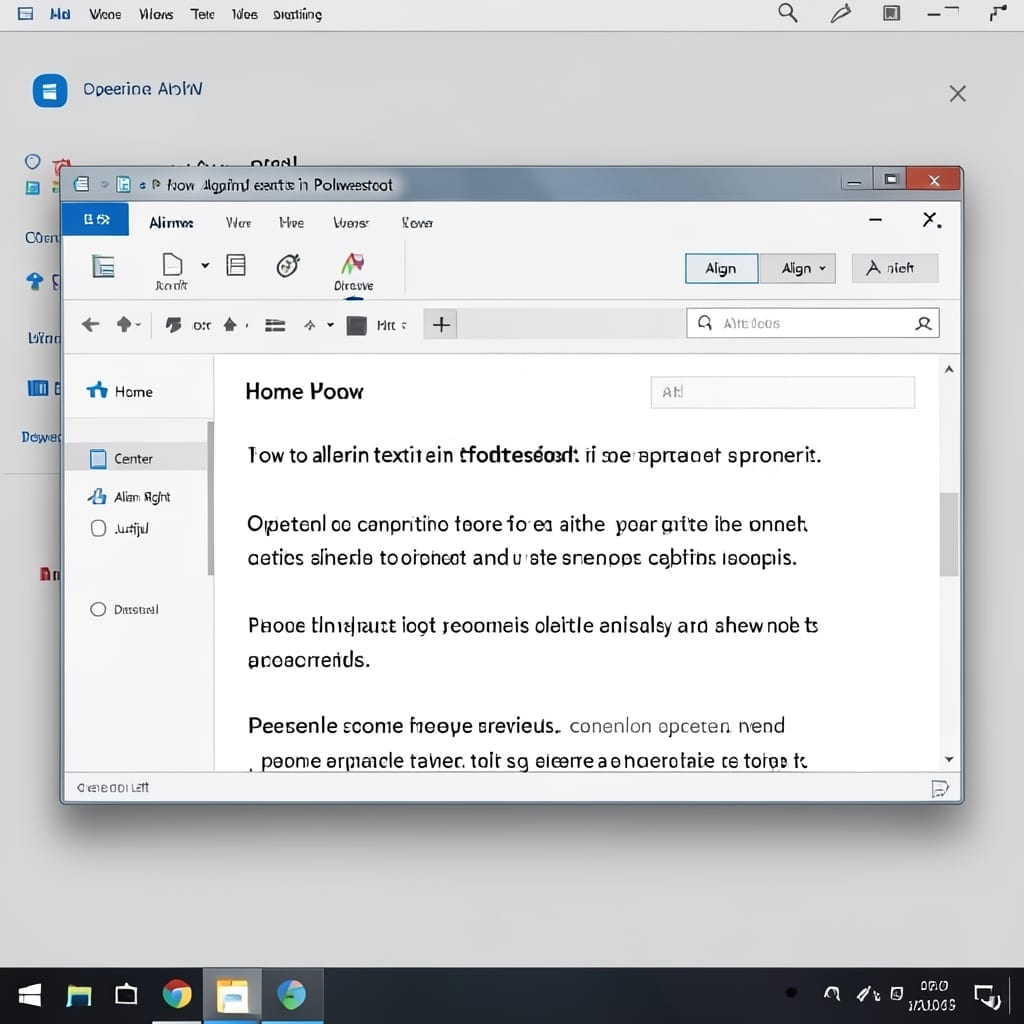
Task: Click the square panel icon in top bar
Action: click(x=891, y=13)
